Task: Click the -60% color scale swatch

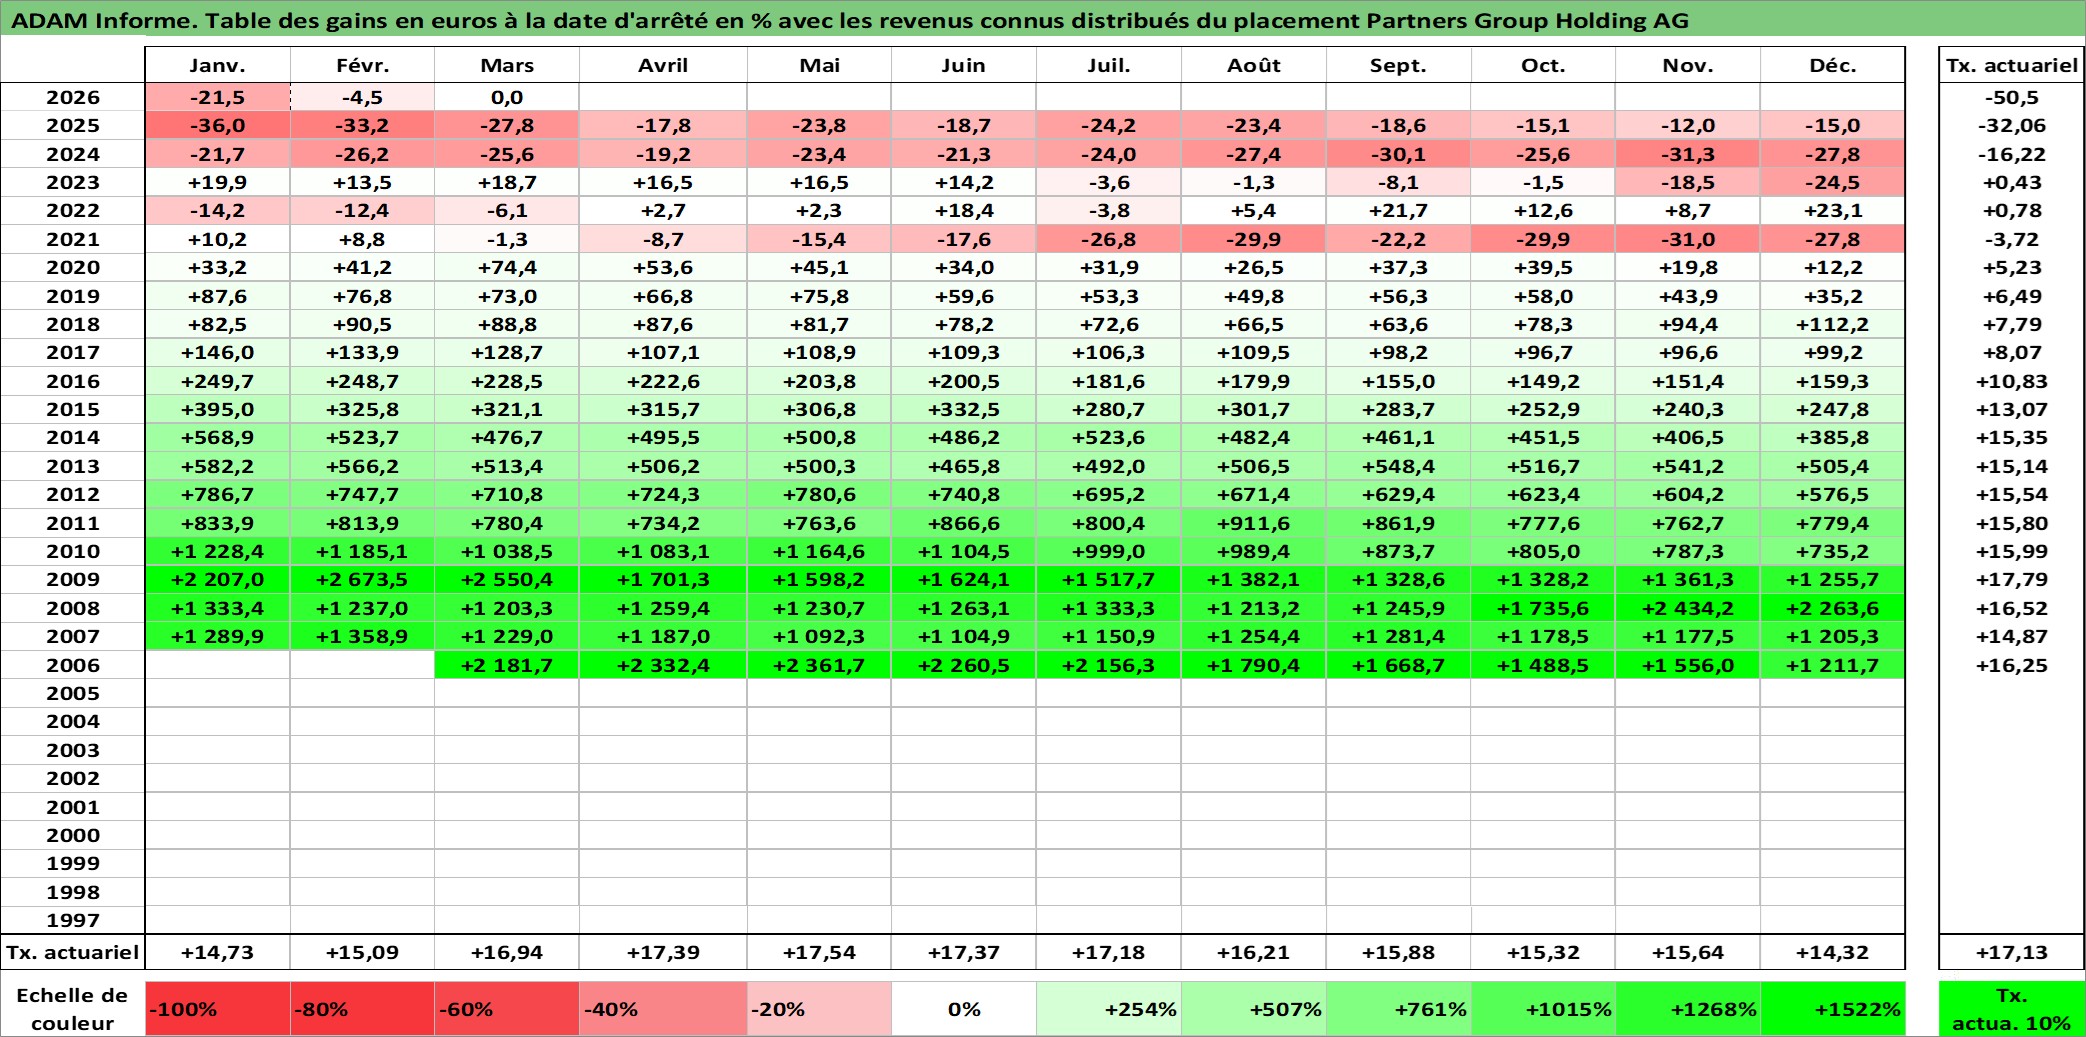Action: tap(507, 1009)
